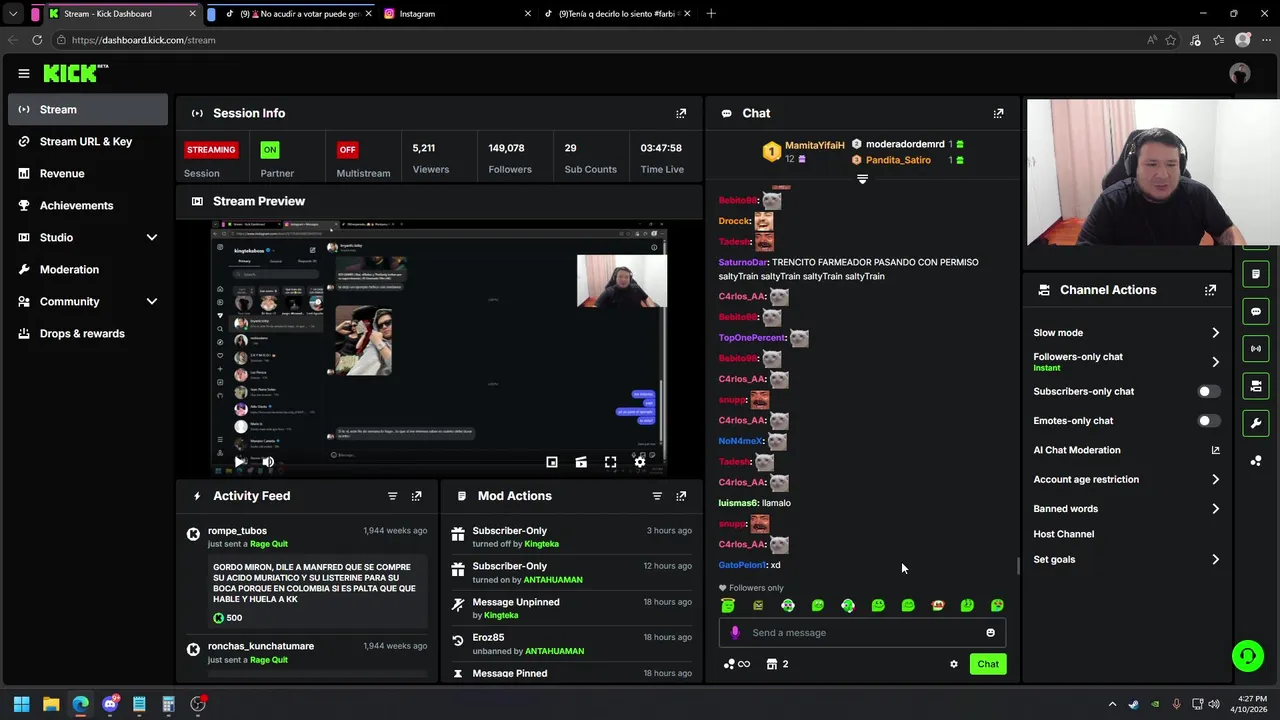
Task: Open Slow mode options
Action: coord(1126,333)
